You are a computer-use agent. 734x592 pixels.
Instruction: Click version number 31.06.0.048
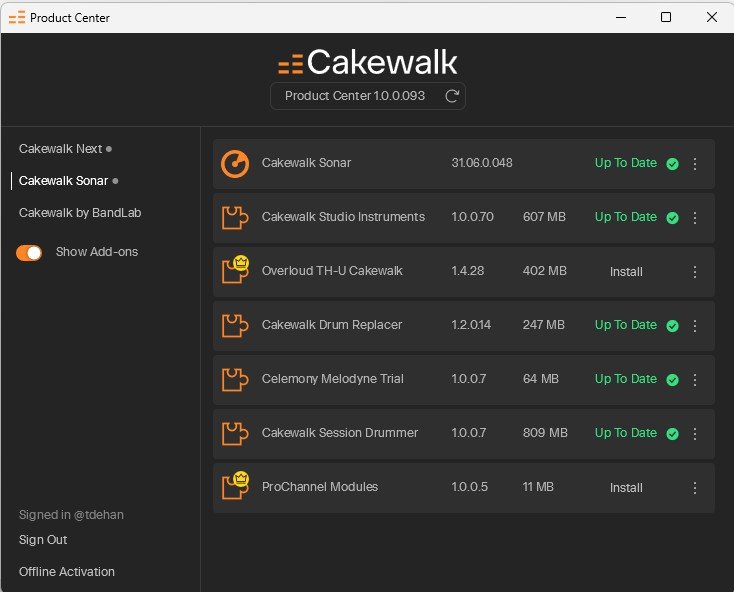pos(482,163)
